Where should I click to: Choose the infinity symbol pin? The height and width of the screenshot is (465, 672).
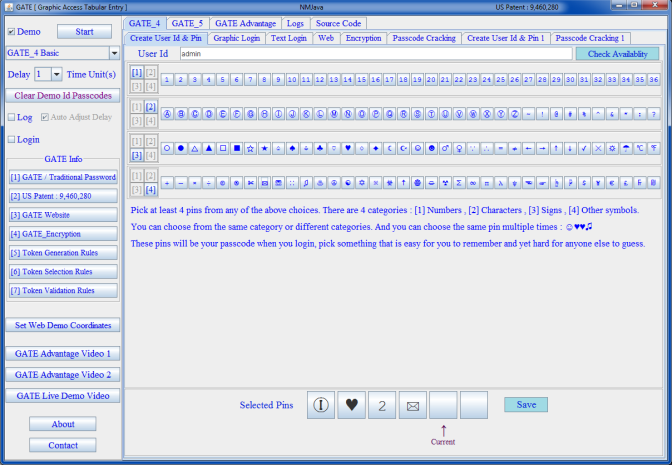pyautogui.click(x=473, y=183)
